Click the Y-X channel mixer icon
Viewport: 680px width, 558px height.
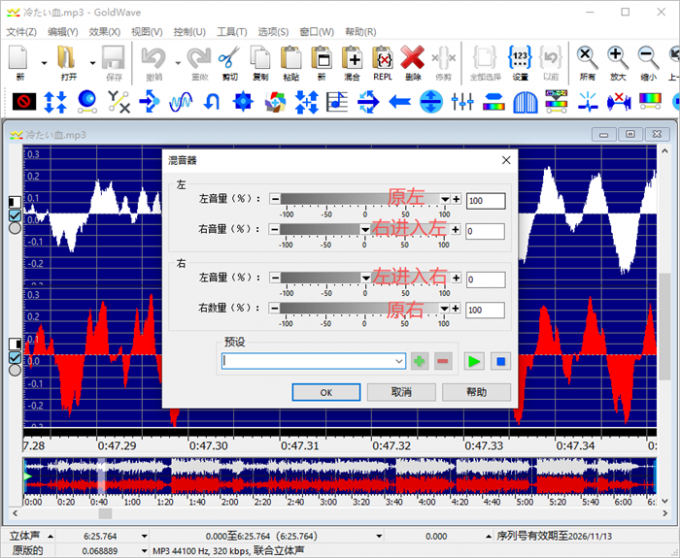pos(118,102)
